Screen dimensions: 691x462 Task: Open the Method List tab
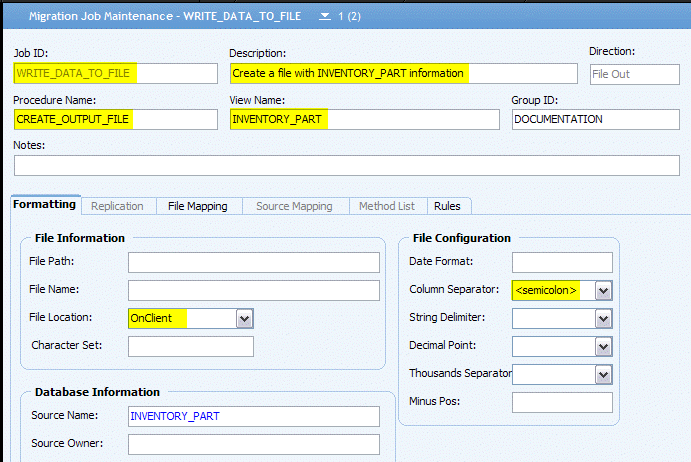coord(387,206)
